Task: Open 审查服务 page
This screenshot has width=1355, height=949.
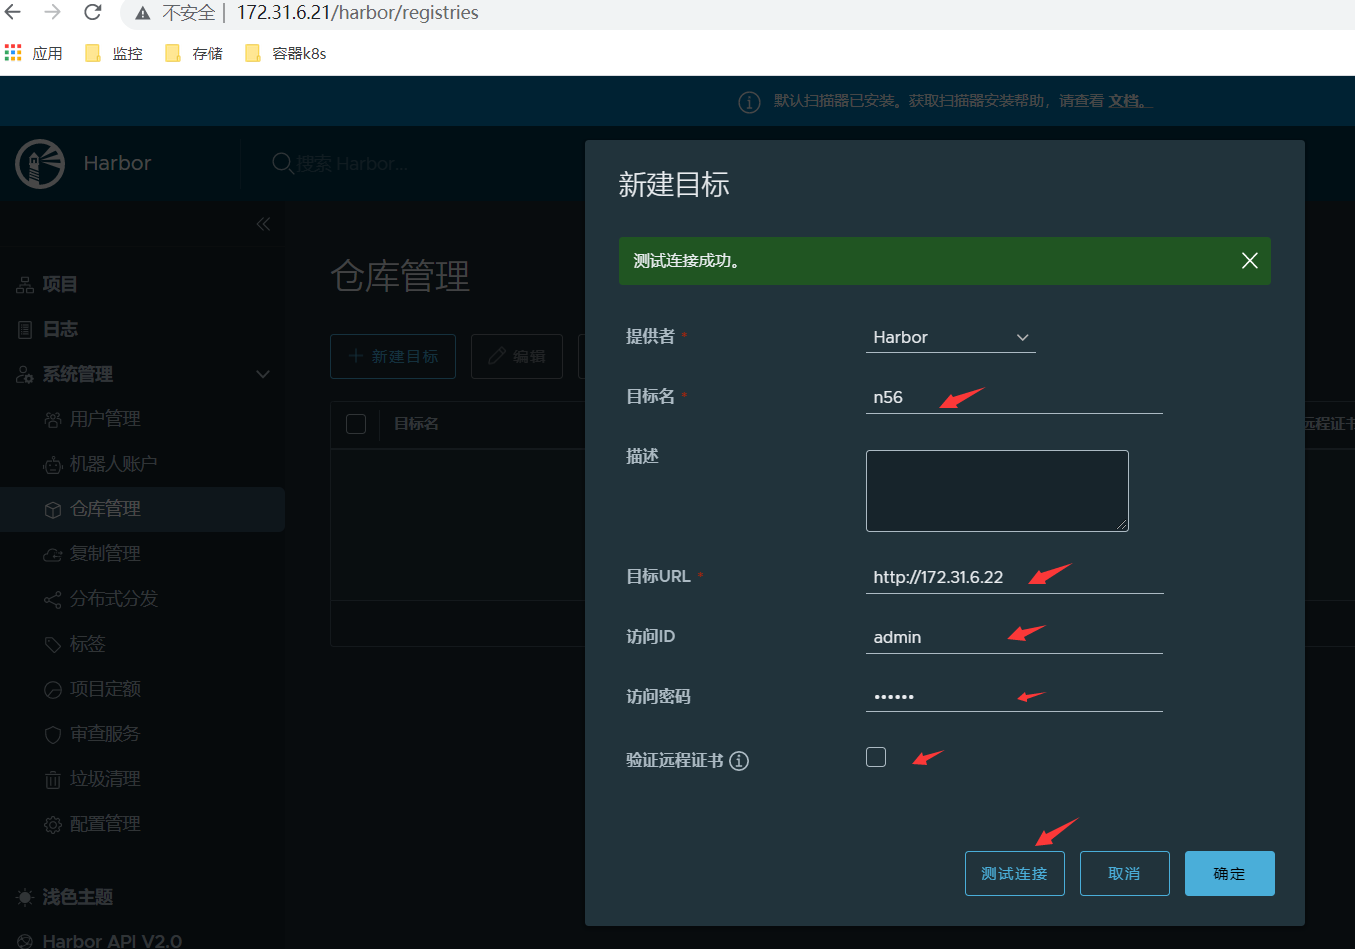Action: coord(105,734)
